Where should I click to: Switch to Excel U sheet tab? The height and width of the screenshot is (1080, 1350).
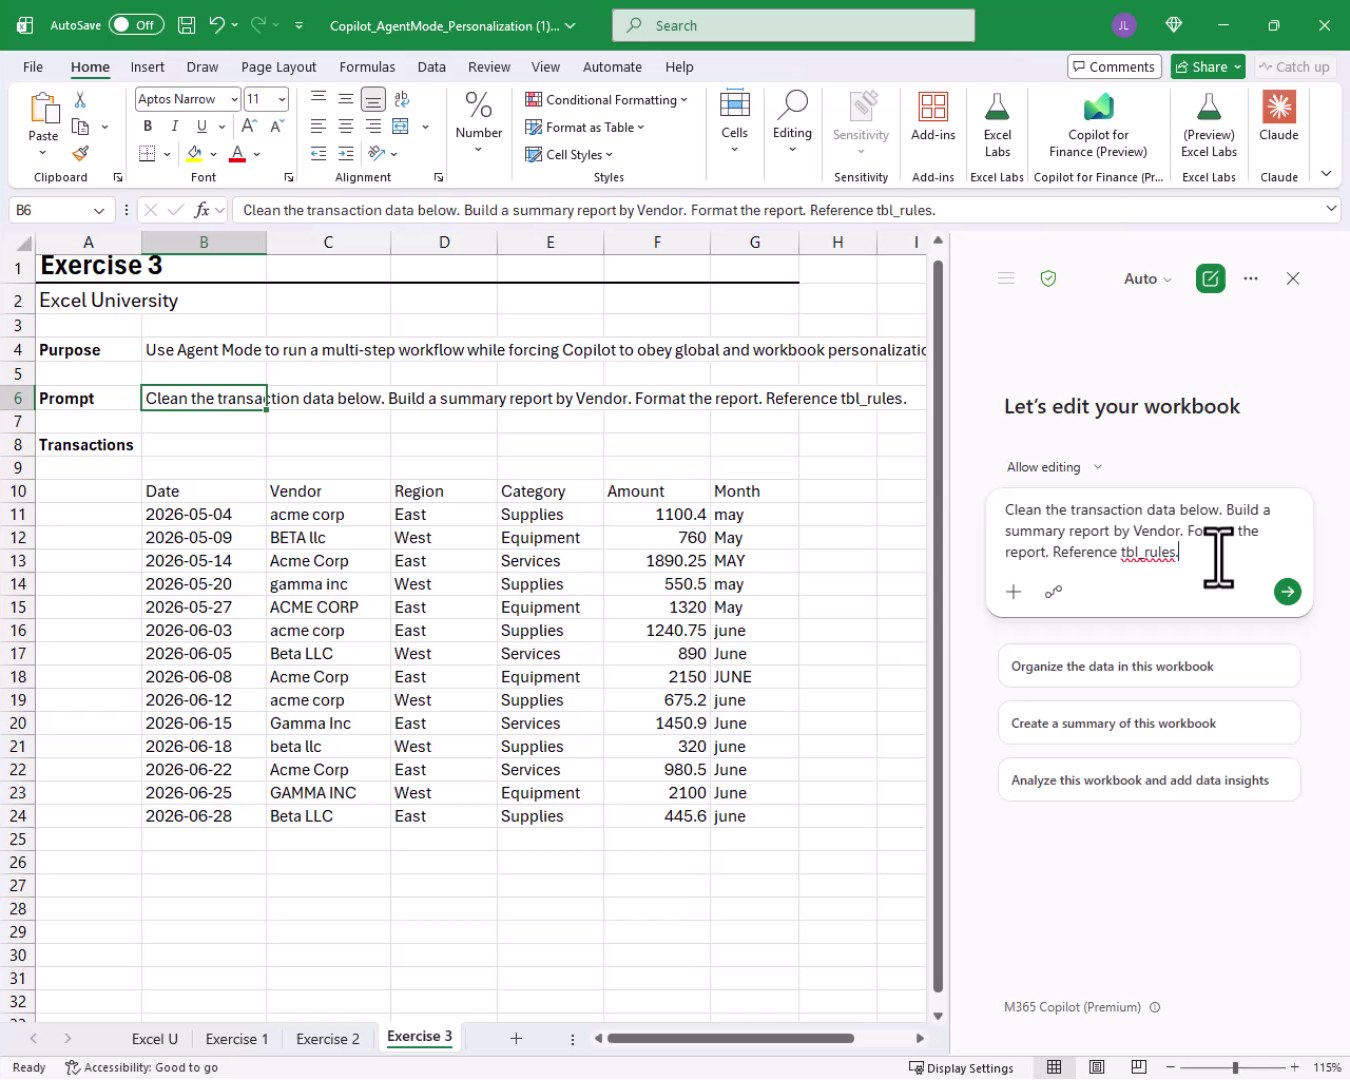[x=154, y=1039]
